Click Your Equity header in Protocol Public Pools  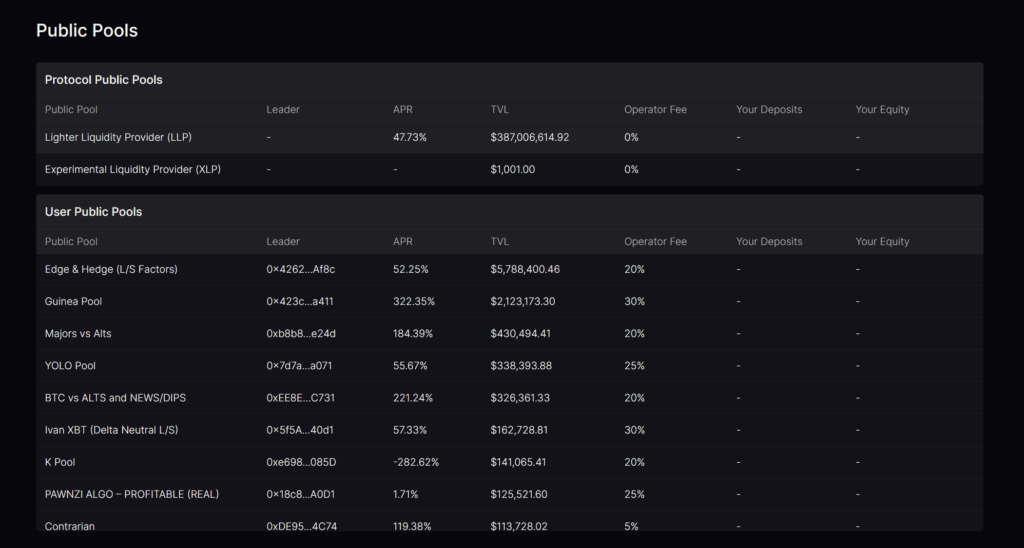pos(882,109)
